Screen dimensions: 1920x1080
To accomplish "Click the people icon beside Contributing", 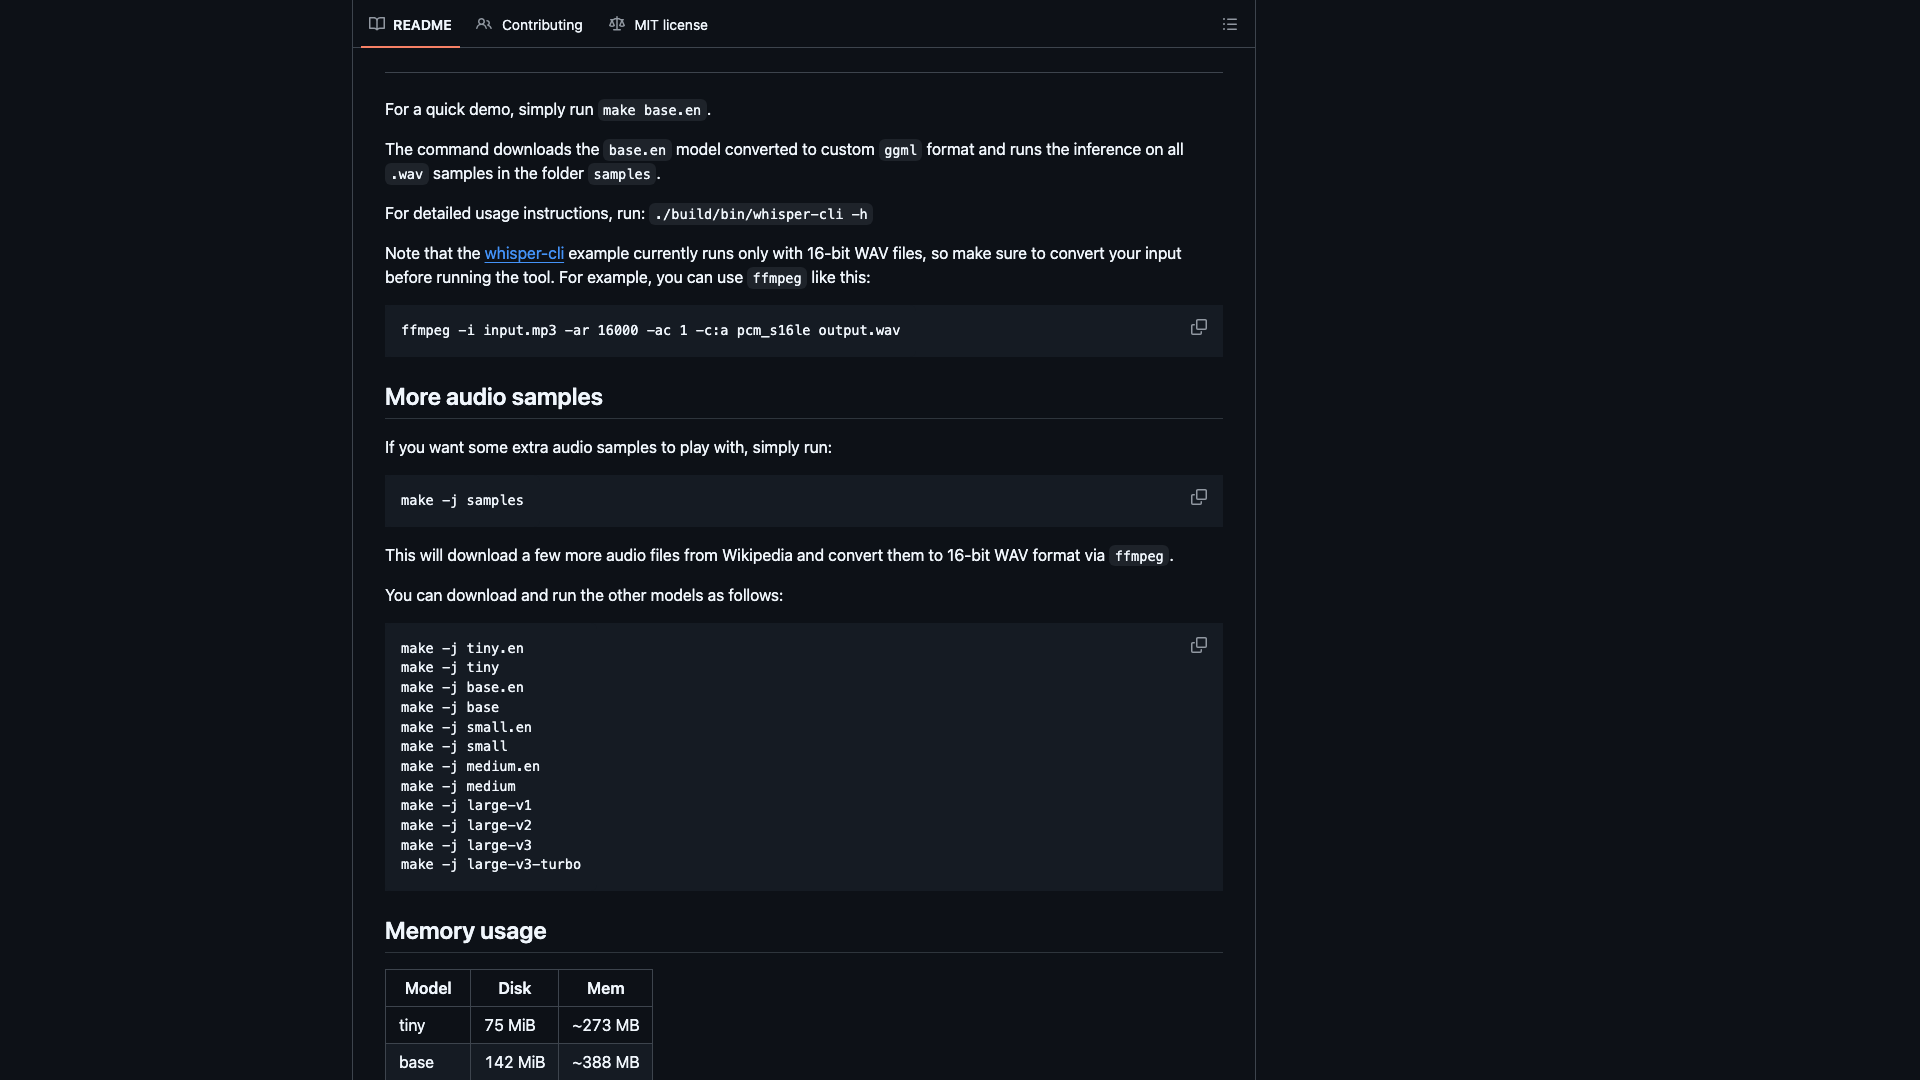I will (484, 24).
